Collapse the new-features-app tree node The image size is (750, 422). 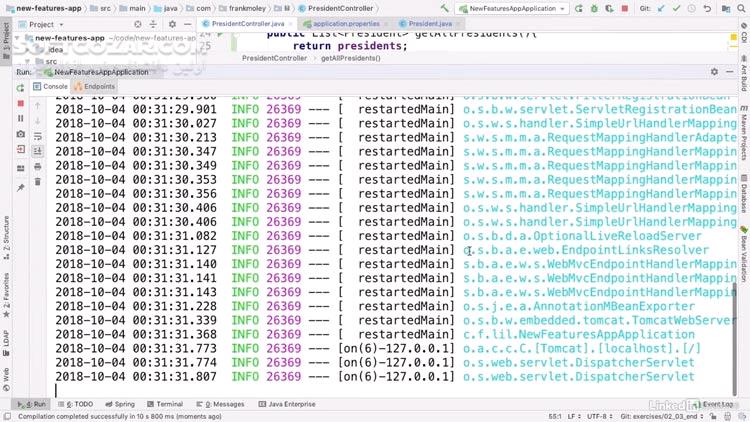[18, 38]
